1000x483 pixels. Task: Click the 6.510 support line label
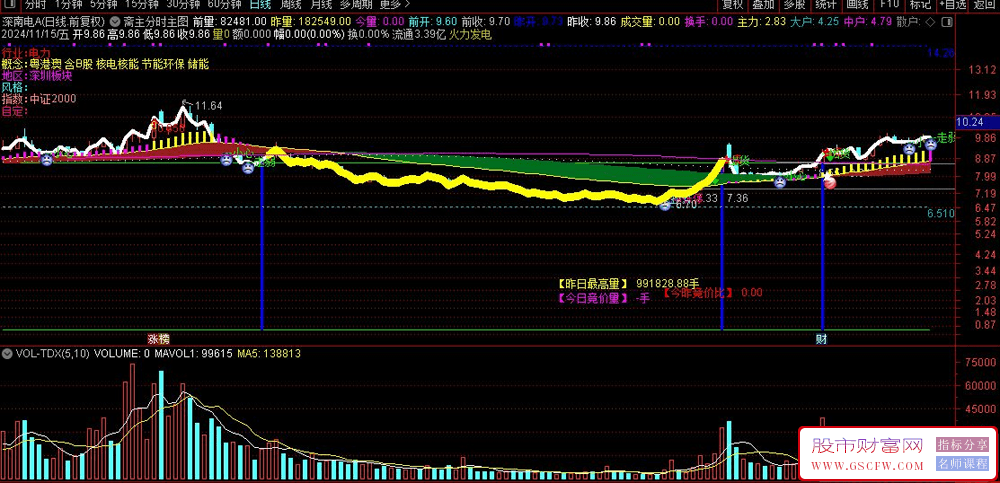(x=941, y=214)
